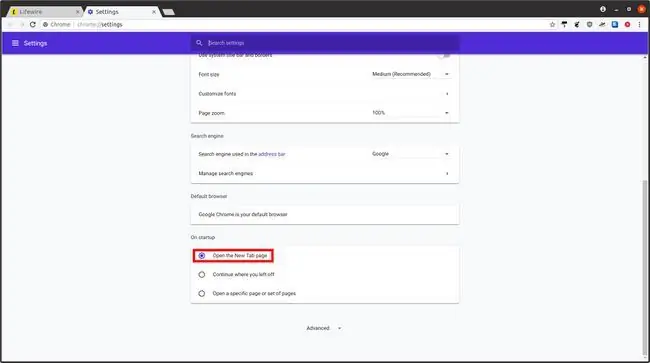Image resolution: width=650 pixels, height=363 pixels.
Task: Close the Settings tab
Action: [x=154, y=12]
